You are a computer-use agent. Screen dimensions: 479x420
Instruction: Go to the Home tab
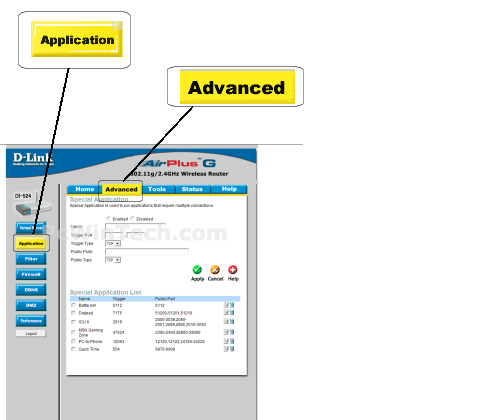(85, 189)
